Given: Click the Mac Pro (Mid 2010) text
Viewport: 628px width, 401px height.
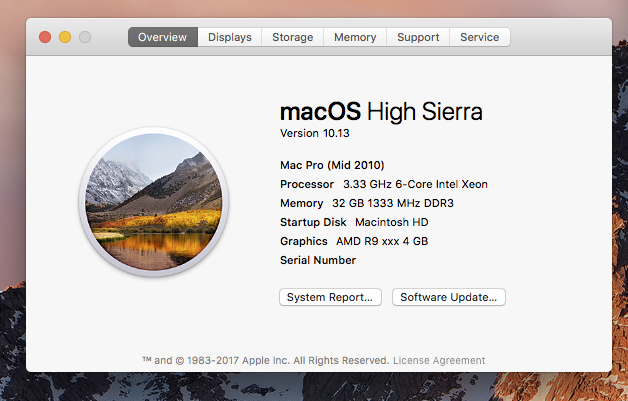Looking at the screenshot, I should point(332,165).
